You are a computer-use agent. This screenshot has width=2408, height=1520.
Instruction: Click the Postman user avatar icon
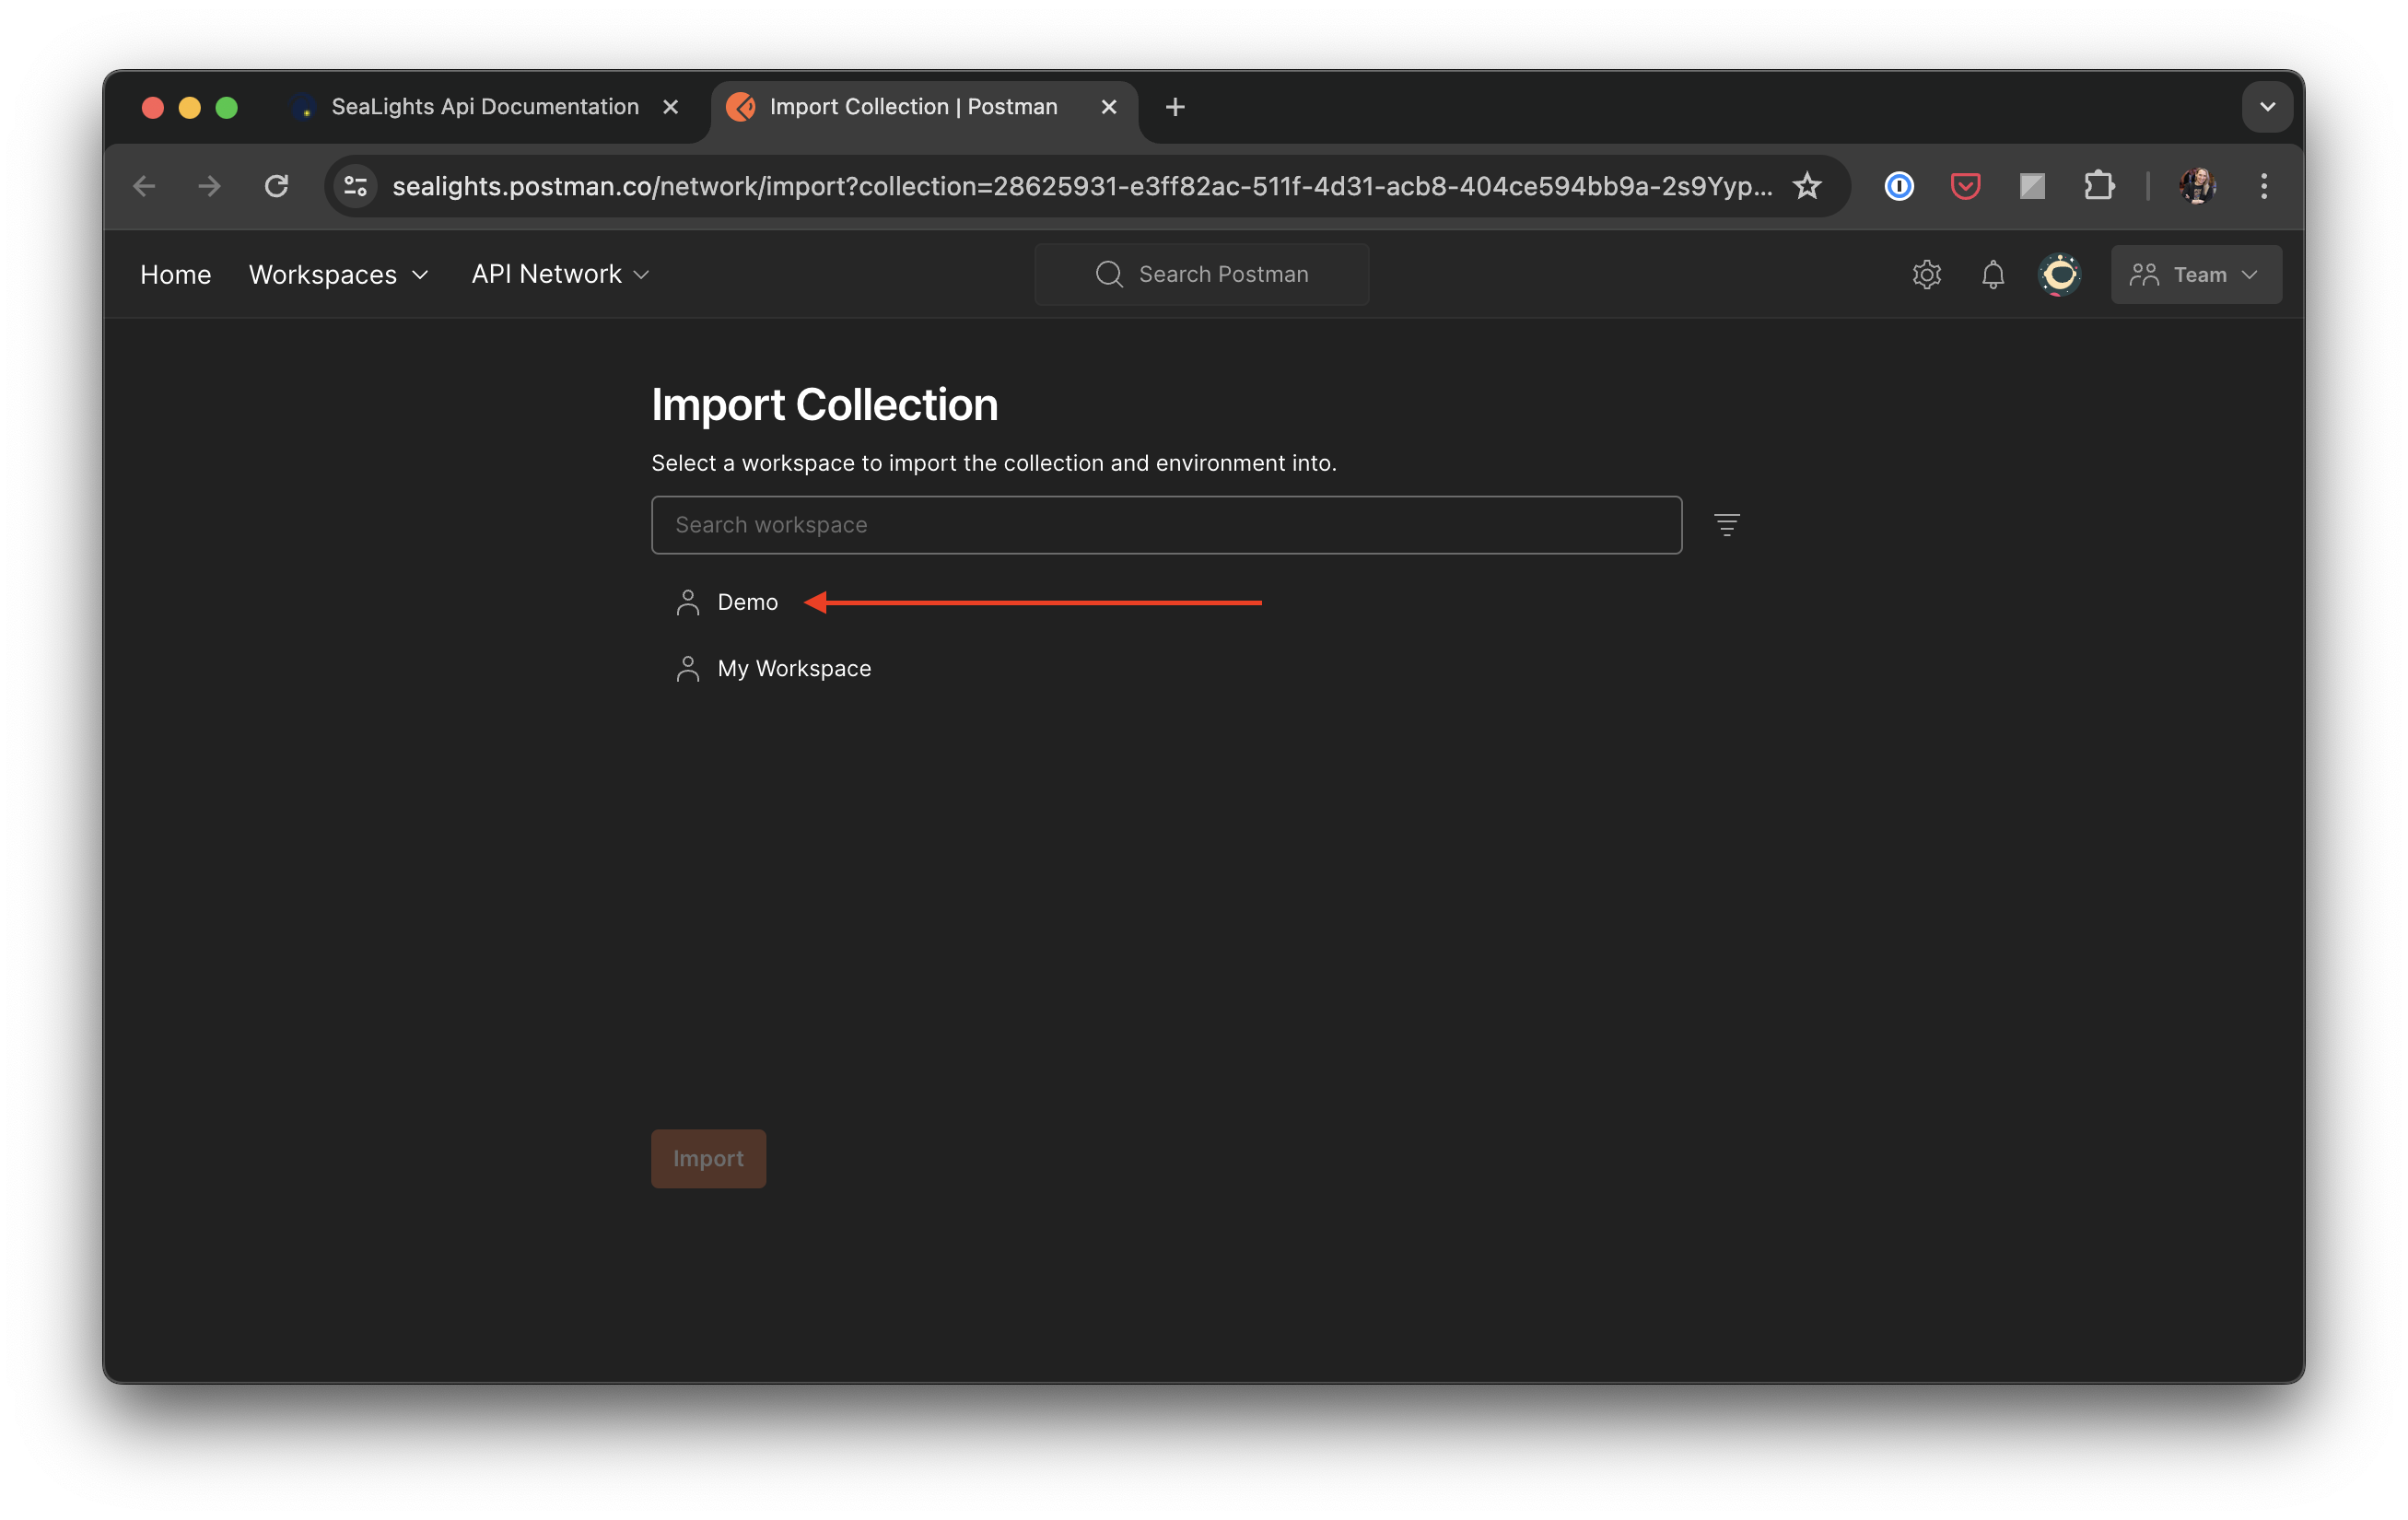[x=2059, y=274]
